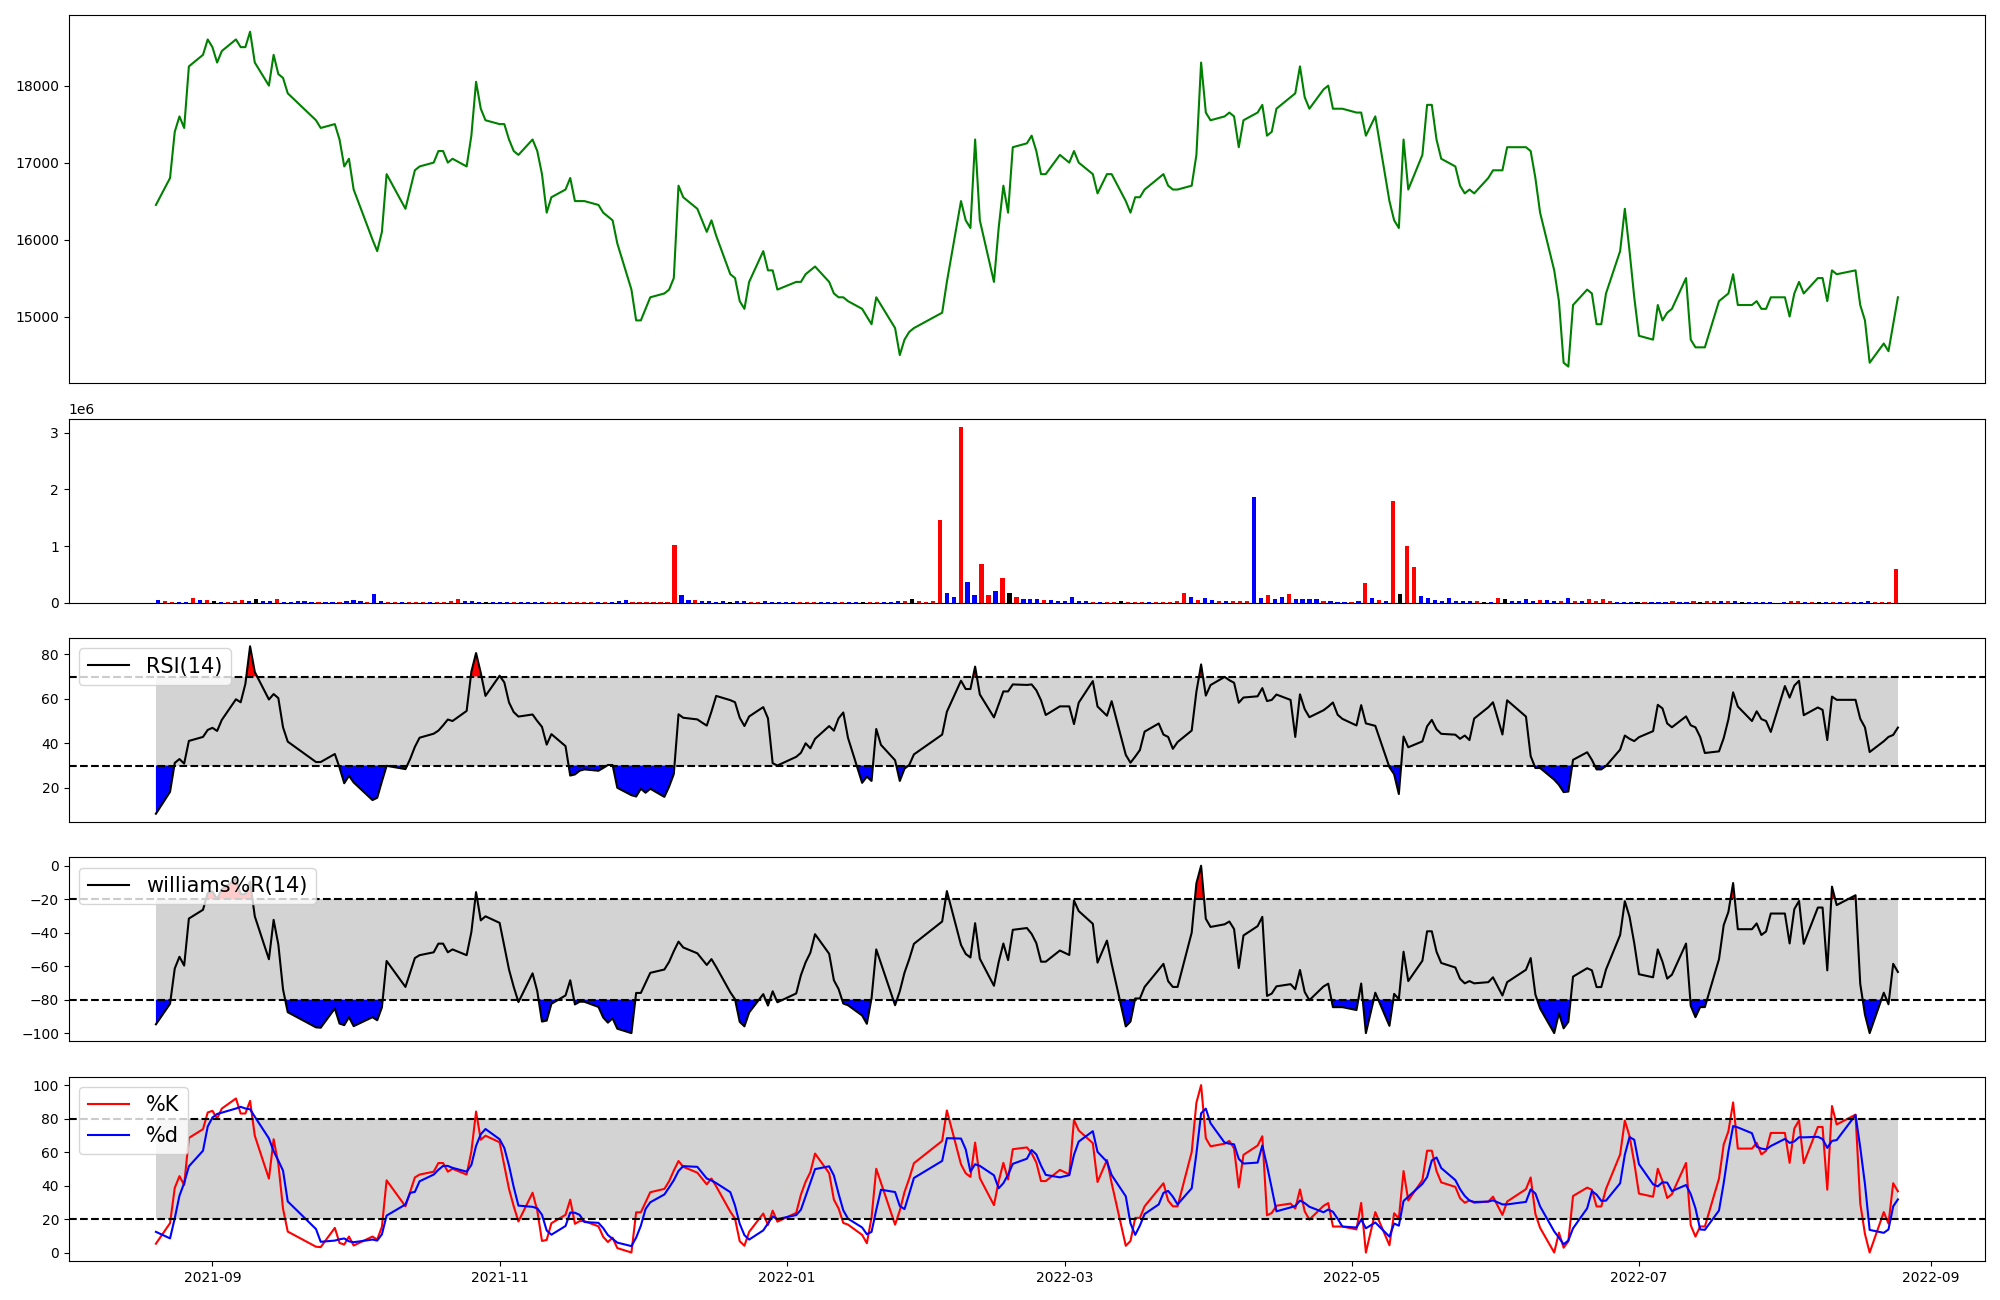Click the -100 tick on Williams axis
Image resolution: width=2000 pixels, height=1300 pixels.
pos(42,1034)
